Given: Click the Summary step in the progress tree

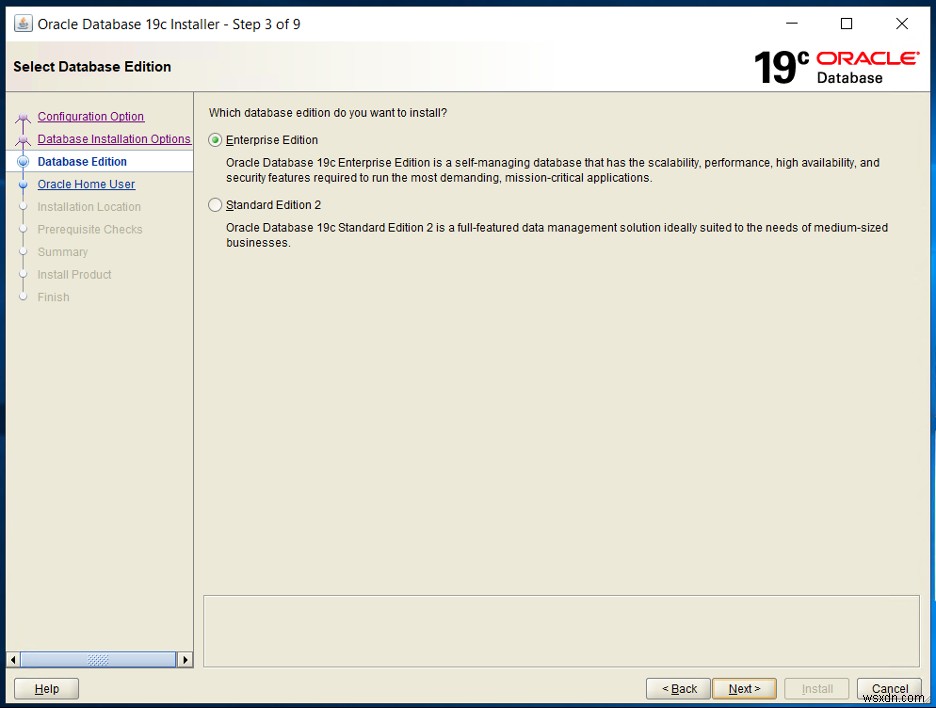Looking at the screenshot, I should 62,251.
